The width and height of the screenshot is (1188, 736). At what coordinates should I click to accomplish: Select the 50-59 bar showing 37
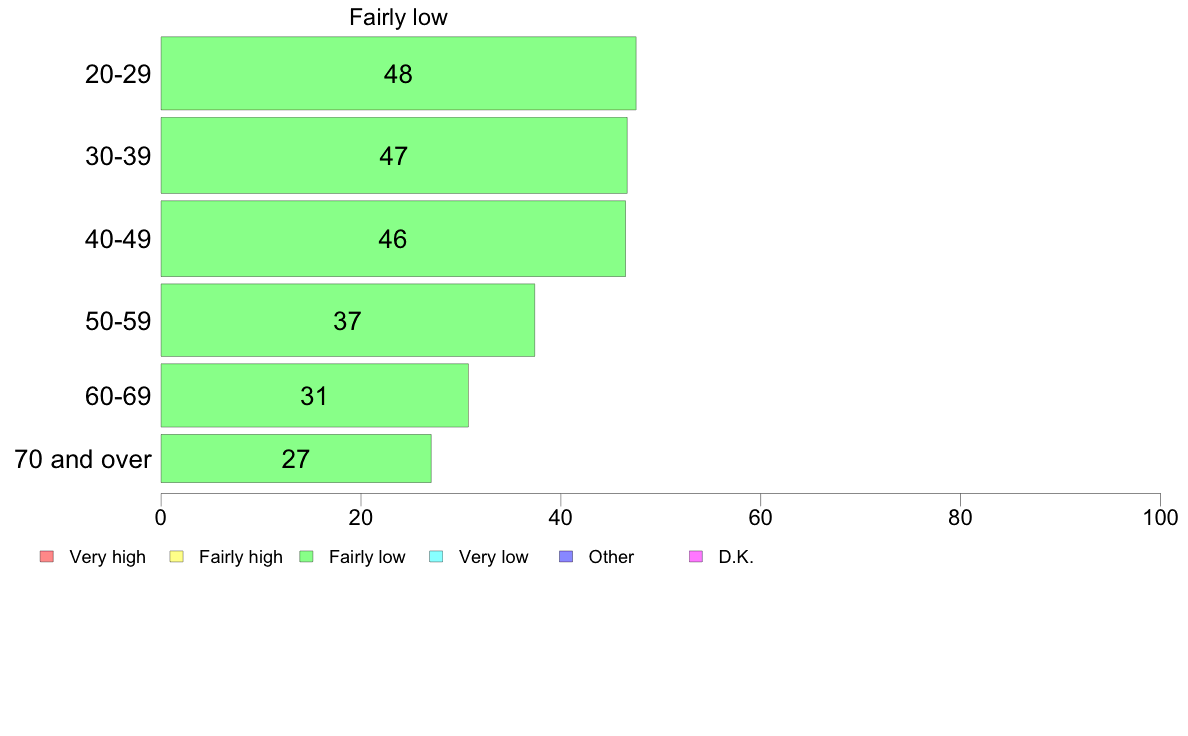click(348, 320)
